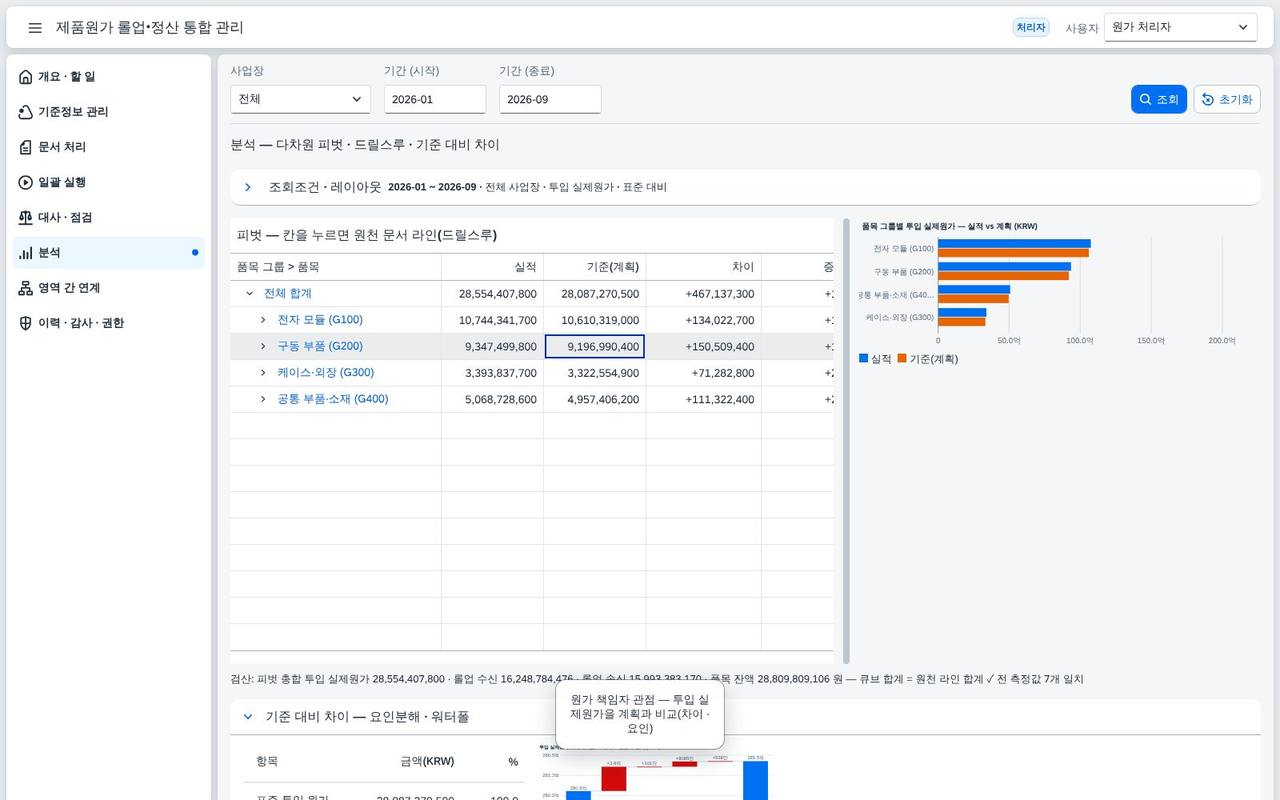Toggle the orange 기준(계획) legend swatch
This screenshot has width=1280, height=800.
coord(902,358)
